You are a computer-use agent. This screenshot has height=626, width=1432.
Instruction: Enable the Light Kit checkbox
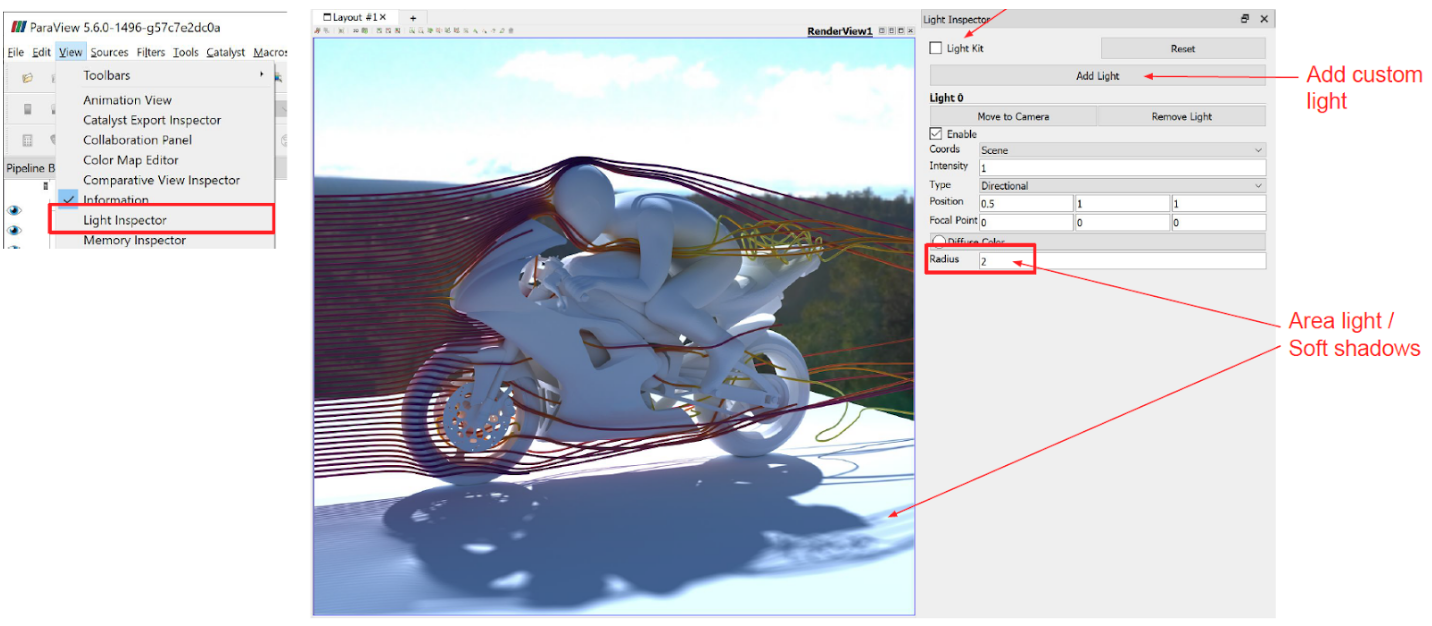tap(936, 48)
